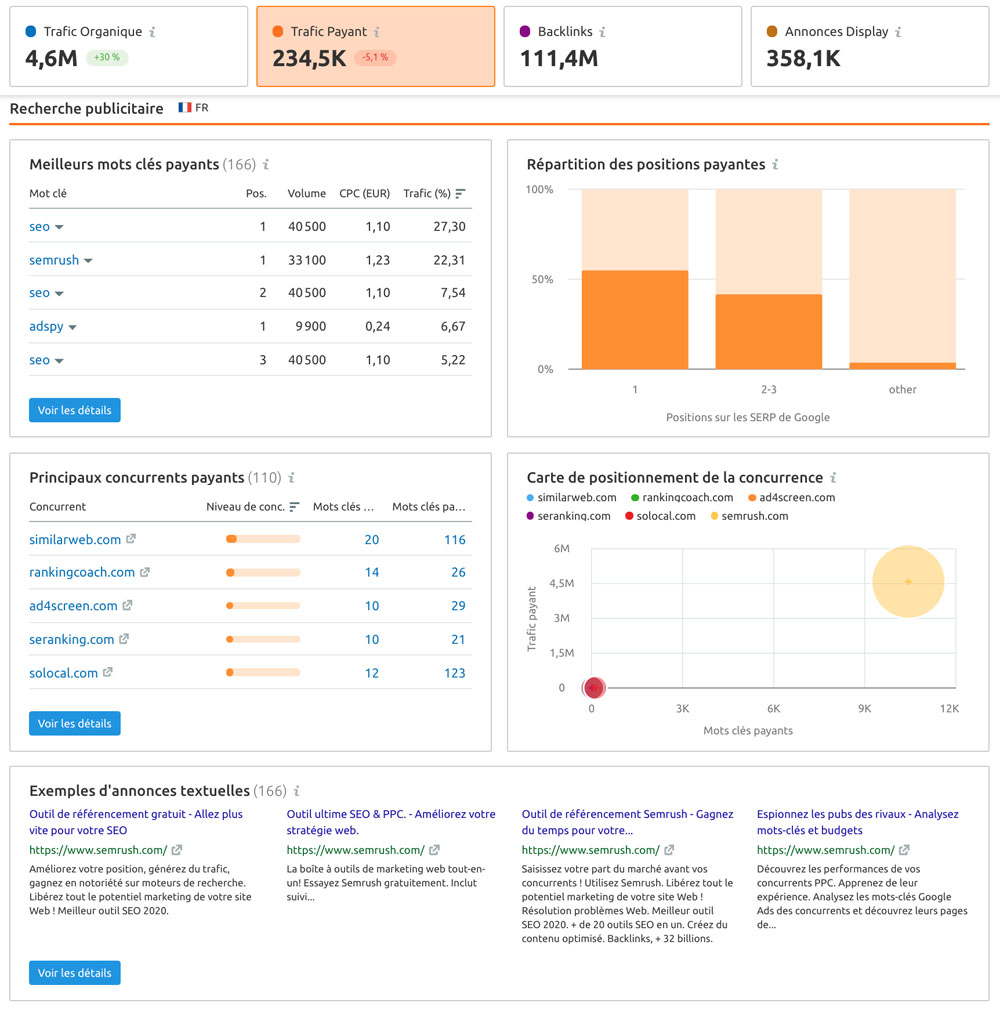Open rankingcoach.com external link icon
1000x1014 pixels.
[145, 572]
